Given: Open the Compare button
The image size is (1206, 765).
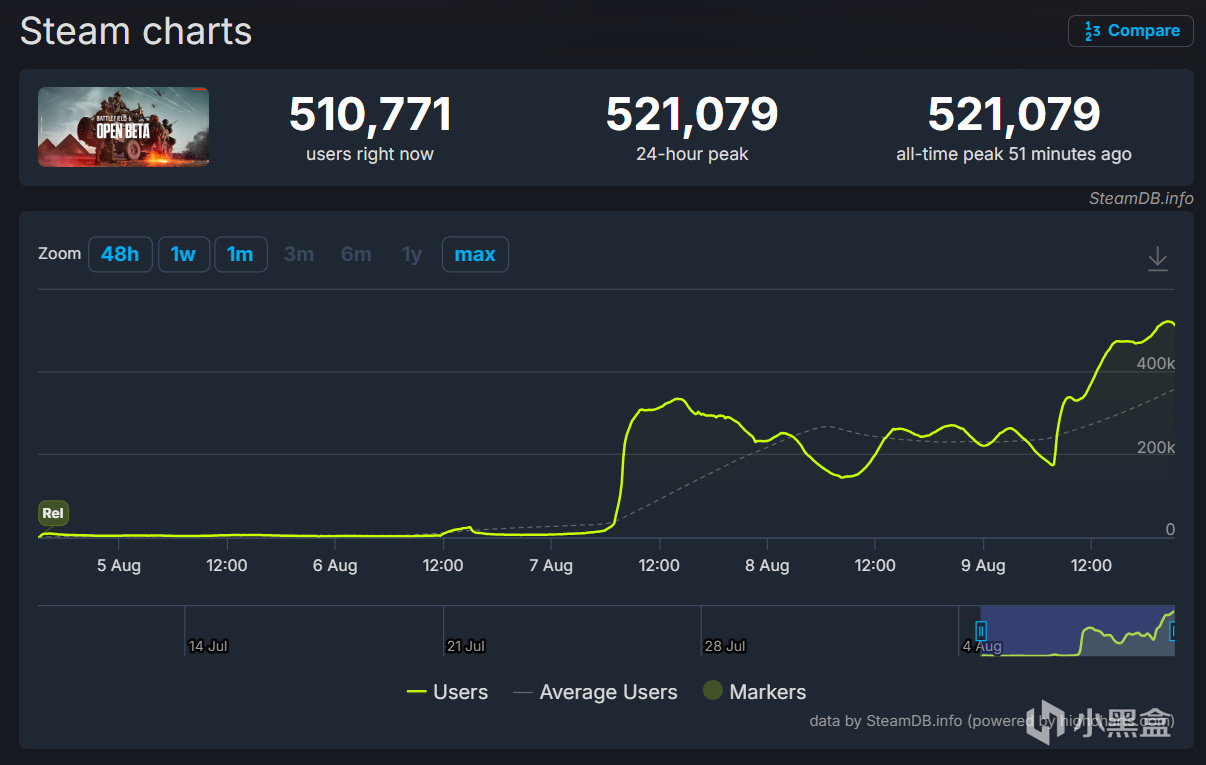Looking at the screenshot, I should point(1130,31).
